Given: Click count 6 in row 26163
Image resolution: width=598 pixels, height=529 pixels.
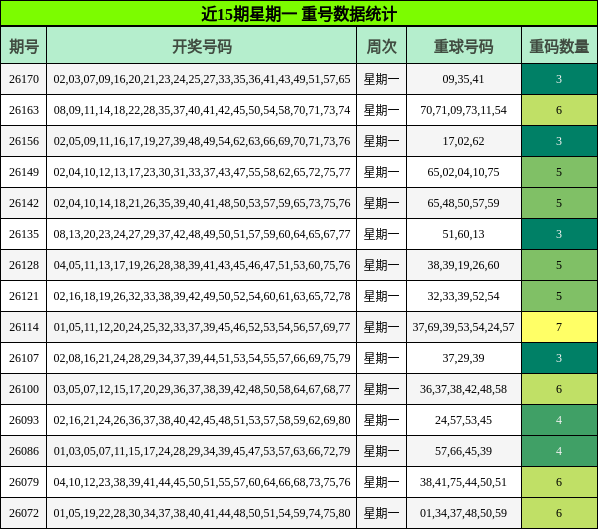Looking at the screenshot, I should point(559,110).
